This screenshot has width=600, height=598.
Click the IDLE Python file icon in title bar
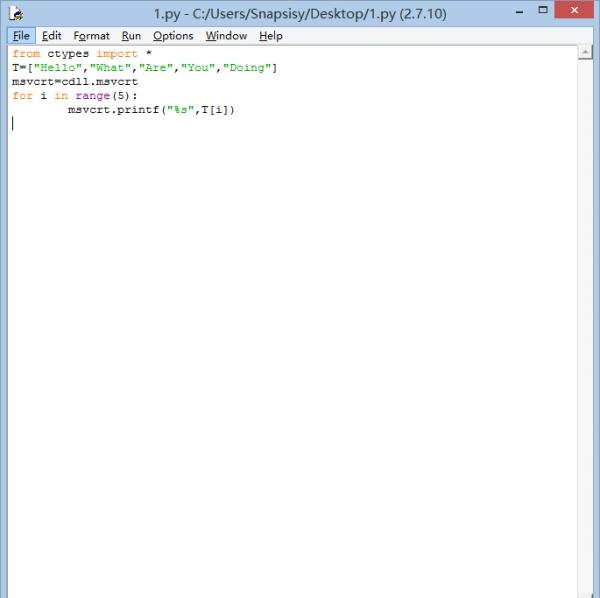tap(16, 13)
